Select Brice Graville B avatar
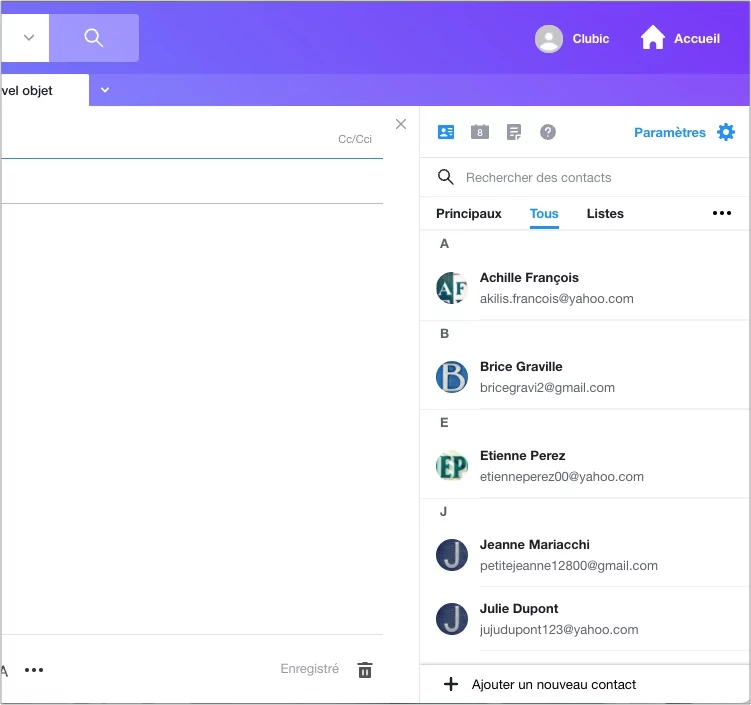Viewport: 751px width, 705px height. click(x=452, y=377)
